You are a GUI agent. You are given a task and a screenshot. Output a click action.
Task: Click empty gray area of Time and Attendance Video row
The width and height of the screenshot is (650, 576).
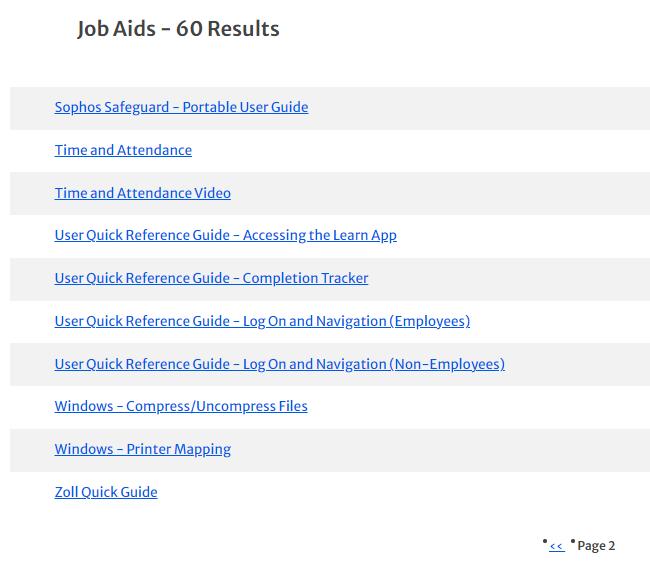450,193
